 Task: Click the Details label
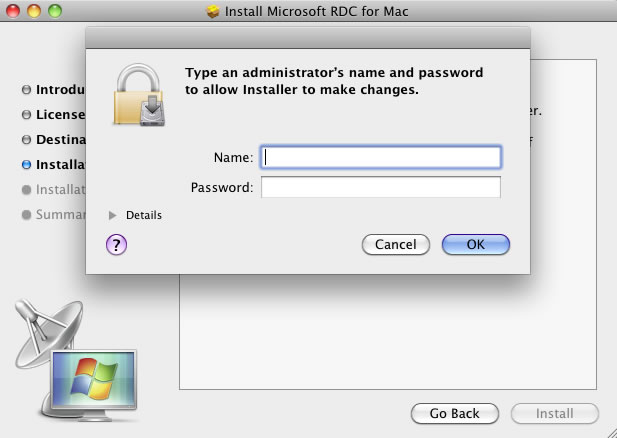pyautogui.click(x=144, y=215)
